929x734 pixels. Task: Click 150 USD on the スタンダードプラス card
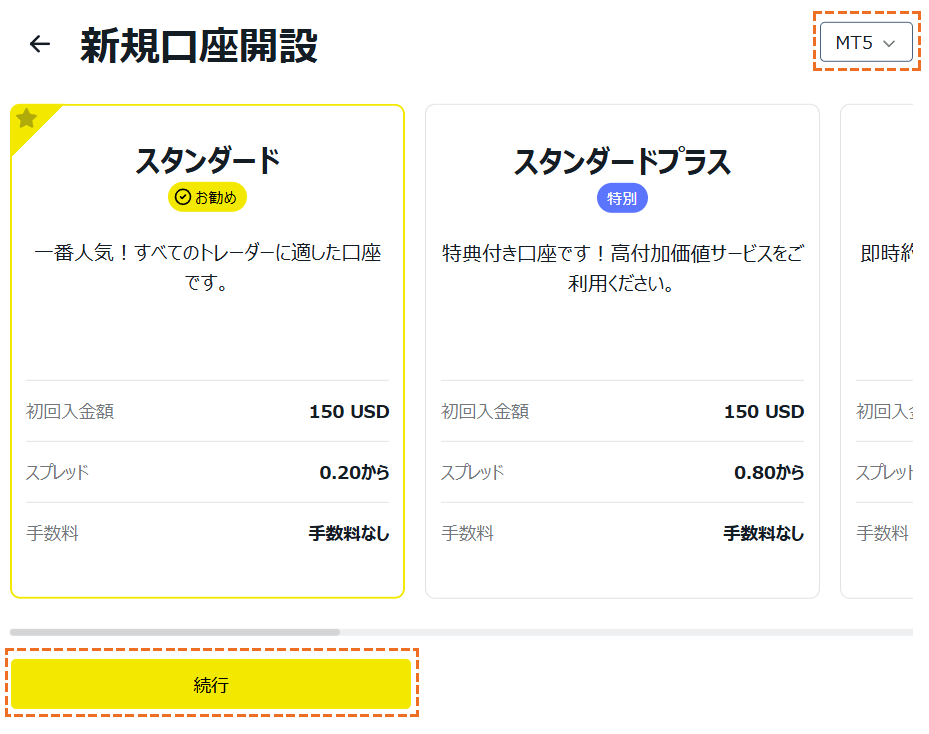click(x=764, y=411)
